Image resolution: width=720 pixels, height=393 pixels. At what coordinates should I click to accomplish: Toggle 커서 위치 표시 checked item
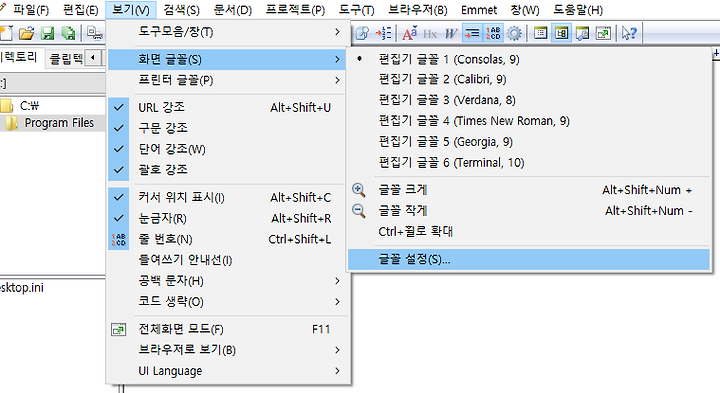(x=228, y=197)
